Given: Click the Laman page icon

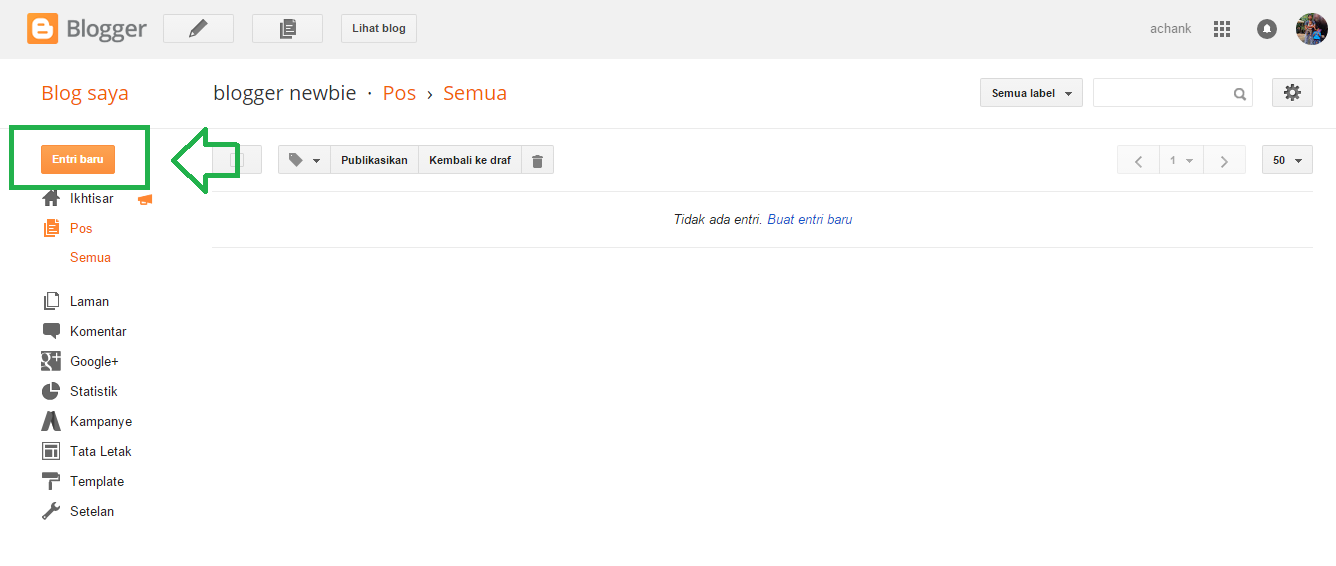Looking at the screenshot, I should (x=51, y=301).
